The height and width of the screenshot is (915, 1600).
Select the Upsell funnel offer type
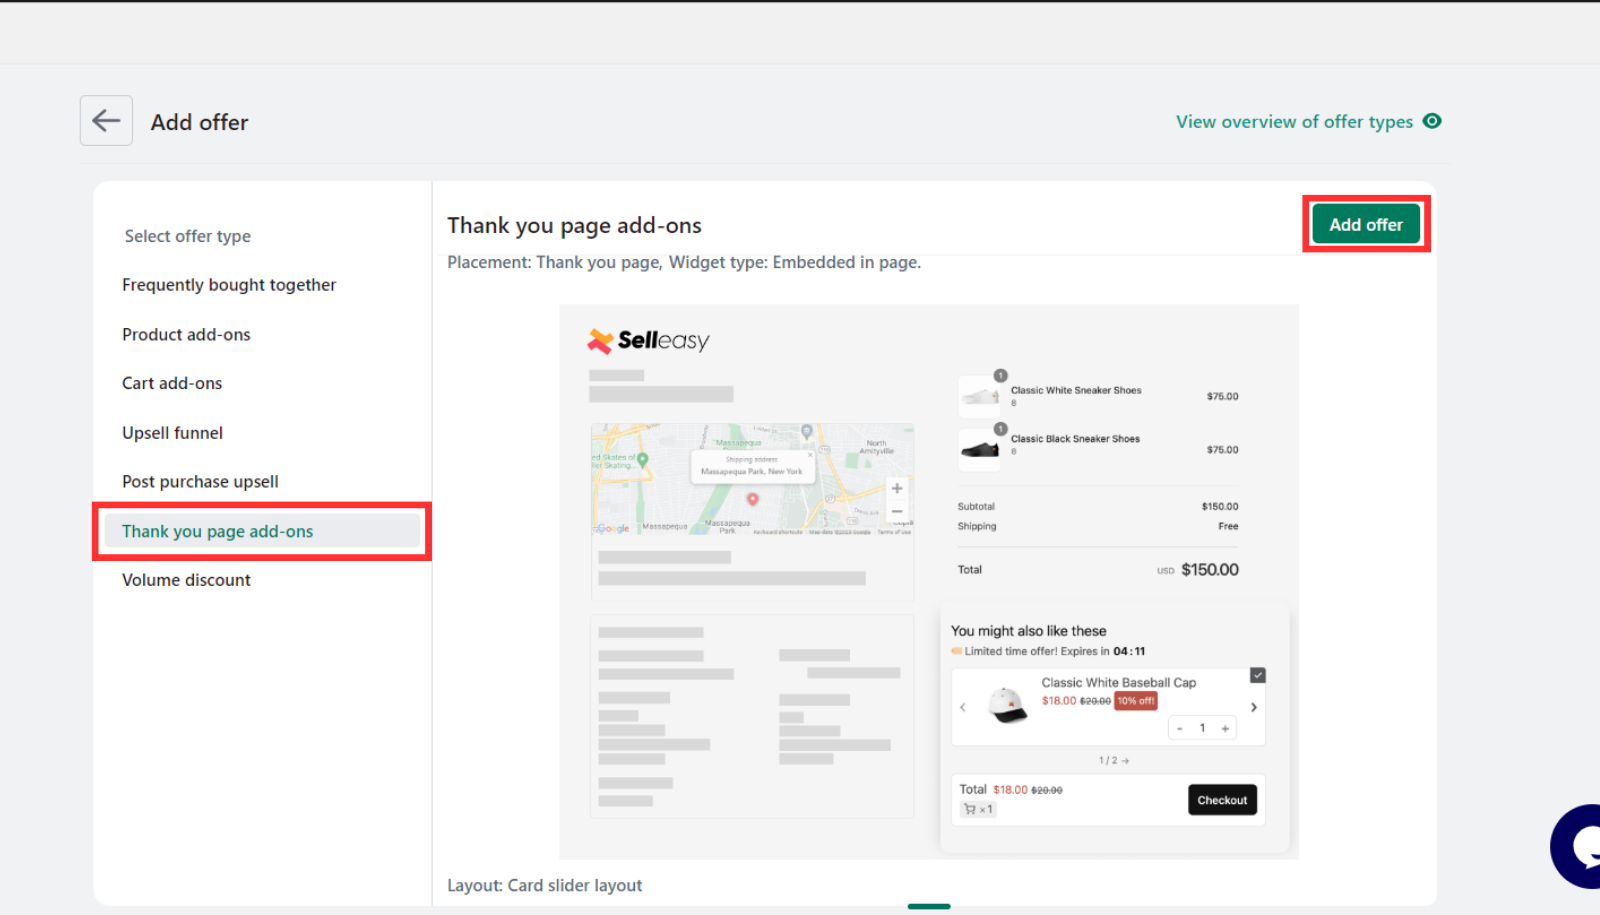coord(172,432)
